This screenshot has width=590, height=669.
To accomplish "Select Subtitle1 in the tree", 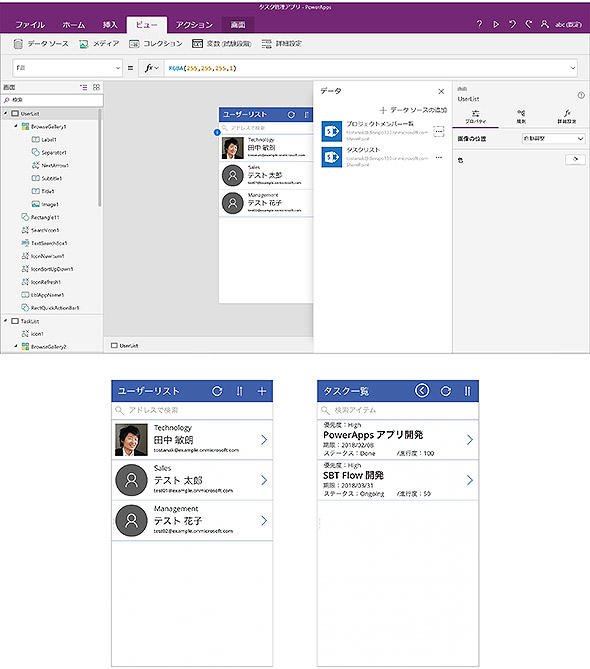I will (x=47, y=178).
